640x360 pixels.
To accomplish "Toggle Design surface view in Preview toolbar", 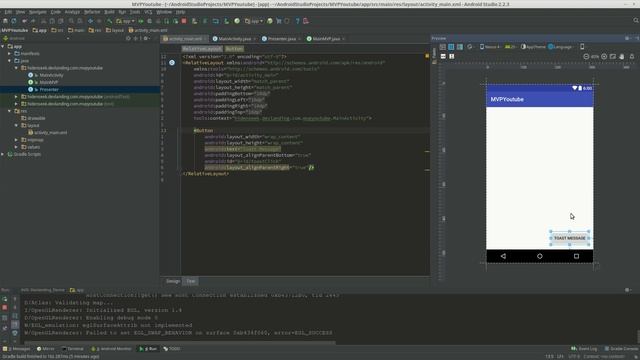I will (x=442, y=47).
